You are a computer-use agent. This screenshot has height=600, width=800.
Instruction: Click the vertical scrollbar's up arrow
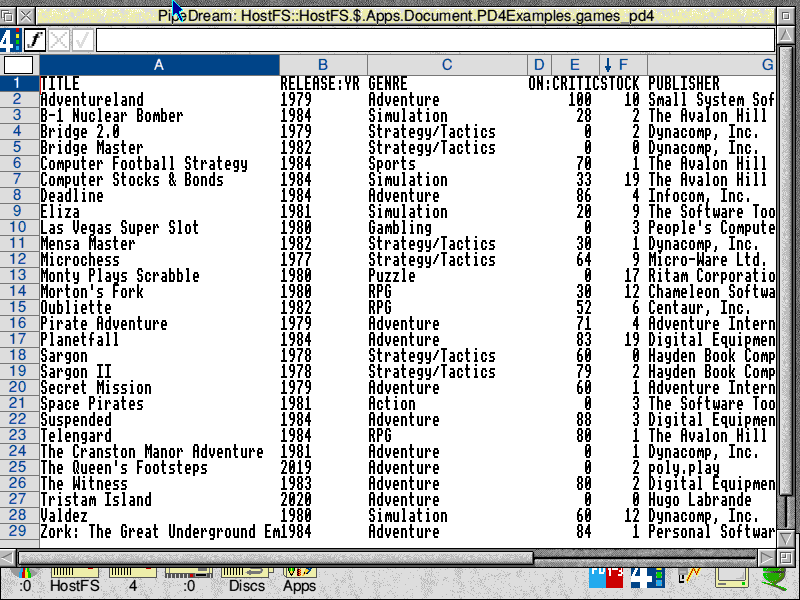pos(786,36)
